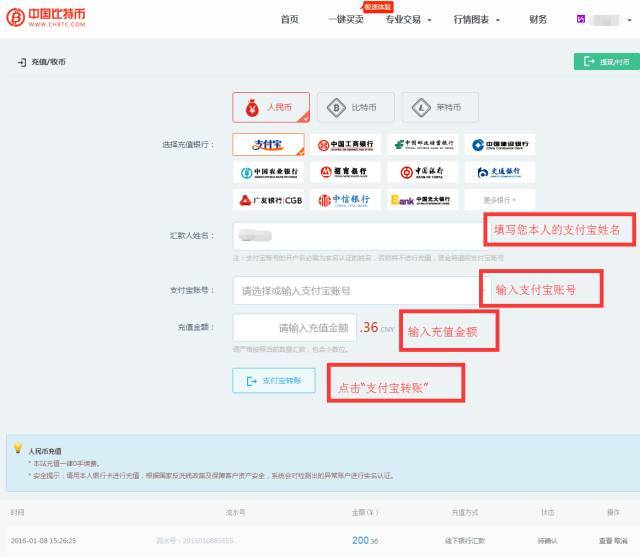Viewport: 640px width, 557px height.
Task: Choose 中国农业银行 as recharge bank
Action: pyautogui.click(x=269, y=172)
